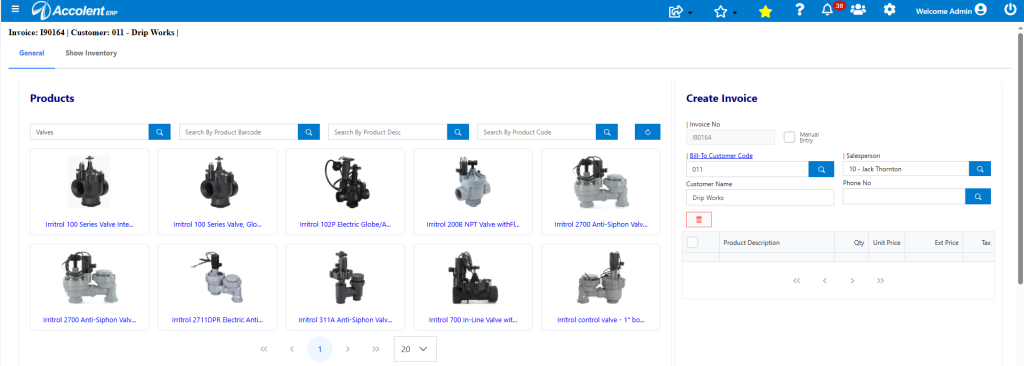The image size is (1024, 366).
Task: Click the Bill-To Customer Code link
Action: pyautogui.click(x=721, y=156)
